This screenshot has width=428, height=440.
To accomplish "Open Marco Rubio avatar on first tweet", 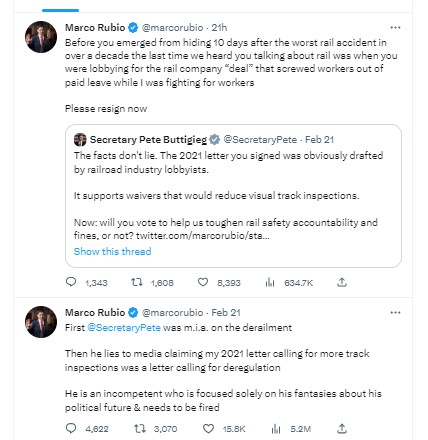I will coord(41,37).
